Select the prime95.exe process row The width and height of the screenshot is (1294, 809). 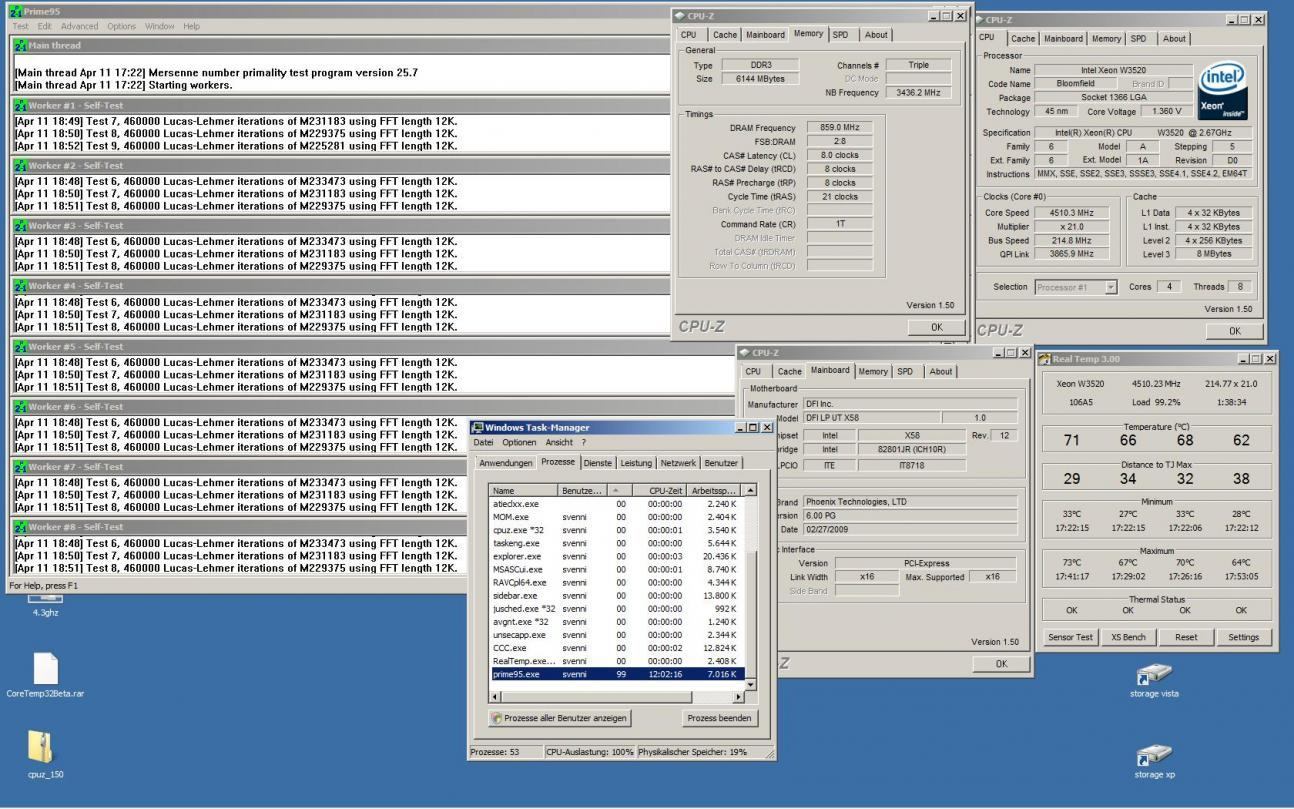pyautogui.click(x=616, y=674)
